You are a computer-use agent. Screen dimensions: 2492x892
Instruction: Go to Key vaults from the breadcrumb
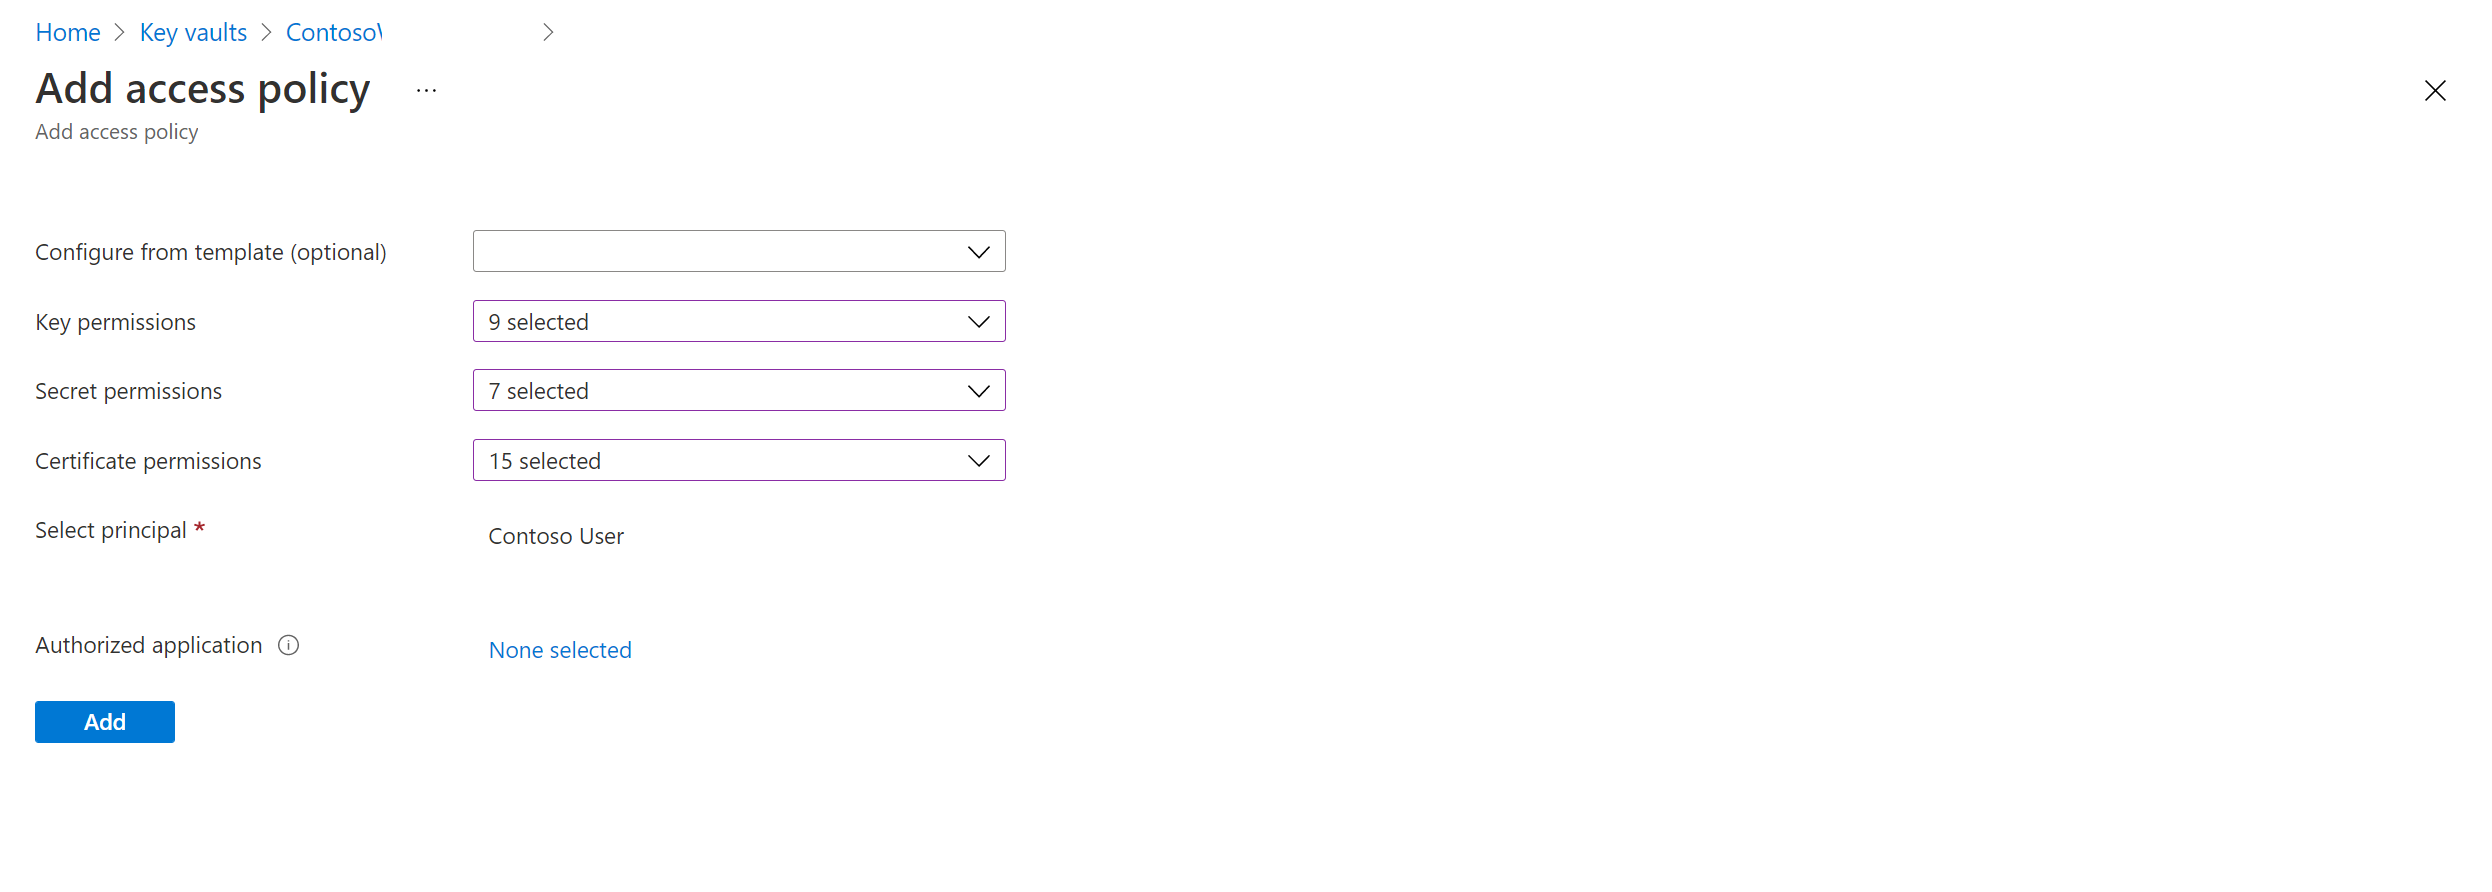click(x=193, y=31)
